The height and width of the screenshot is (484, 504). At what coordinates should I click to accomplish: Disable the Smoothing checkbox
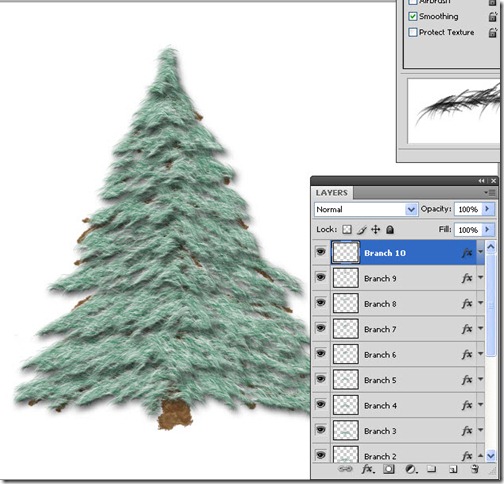[x=413, y=16]
